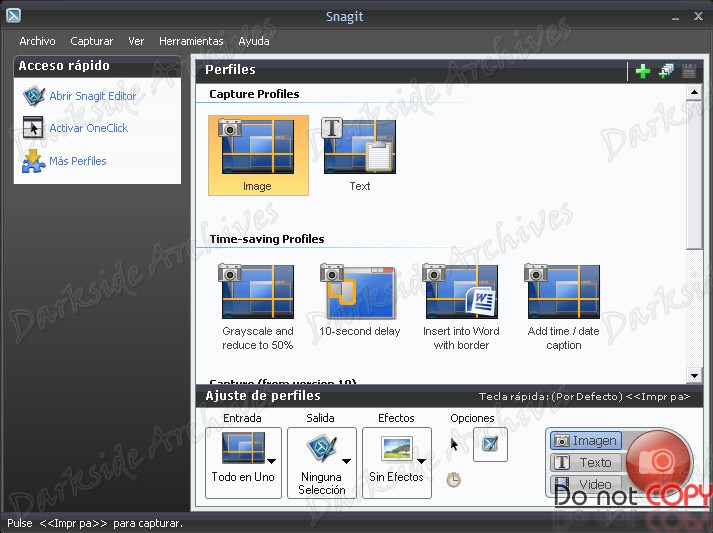The height and width of the screenshot is (533, 713).
Task: Open the Más Perfiles link
Action: tap(78, 161)
